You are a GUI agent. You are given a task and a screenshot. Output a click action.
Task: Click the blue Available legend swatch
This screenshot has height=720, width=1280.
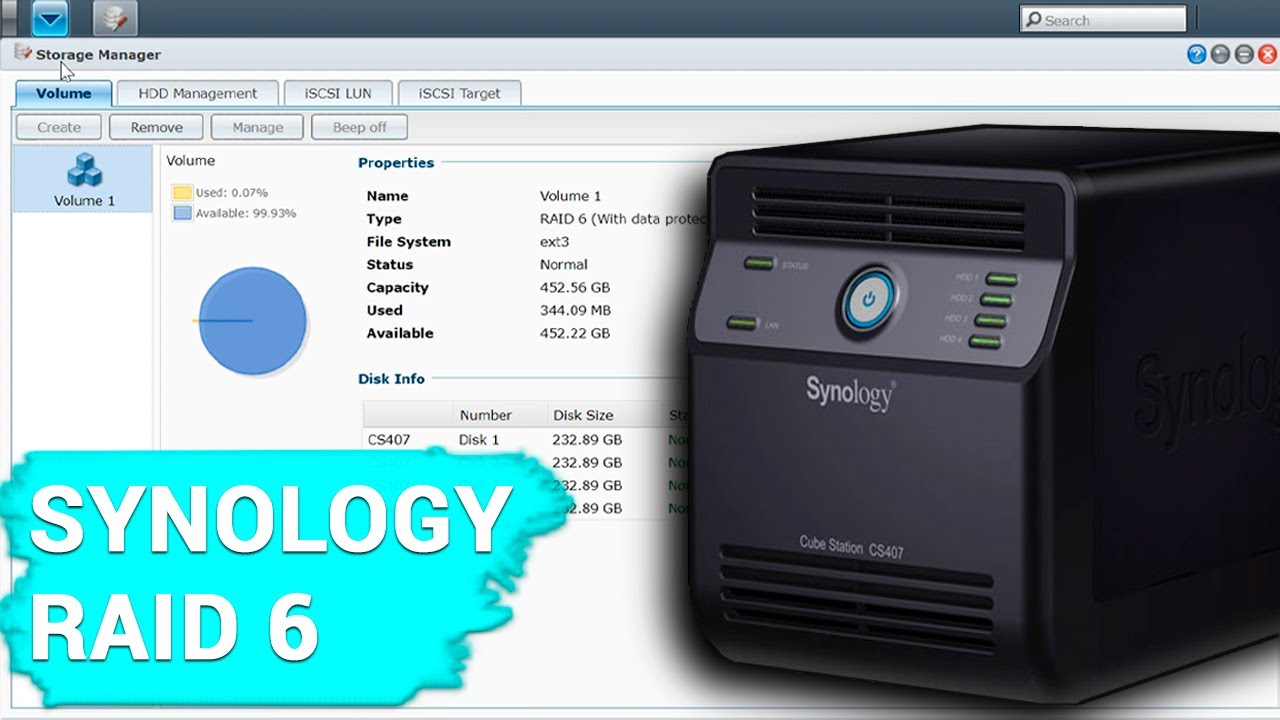[182, 213]
